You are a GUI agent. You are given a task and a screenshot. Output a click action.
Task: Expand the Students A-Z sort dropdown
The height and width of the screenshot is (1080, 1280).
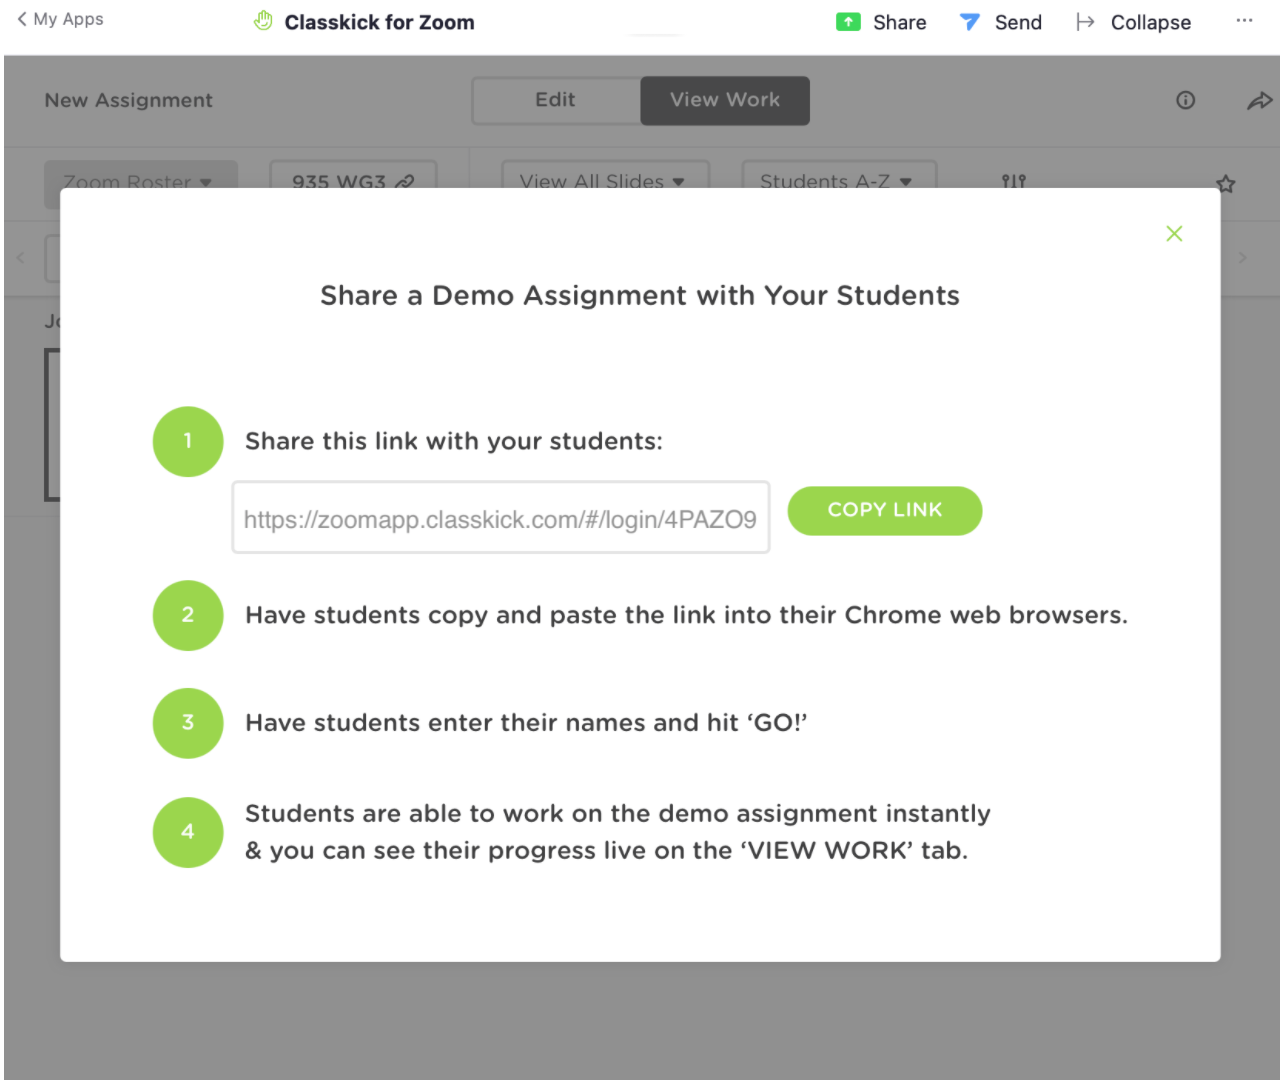[838, 180]
